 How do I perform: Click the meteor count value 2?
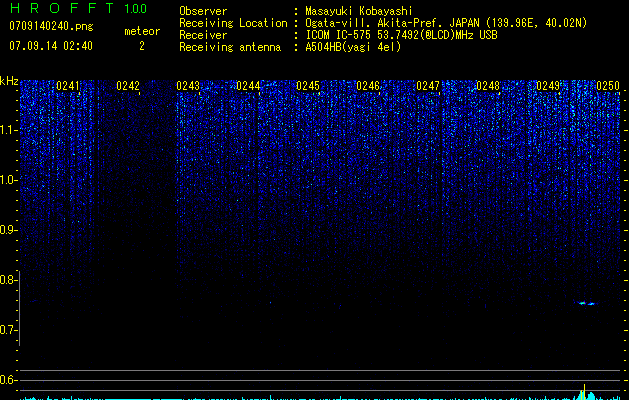[x=142, y=46]
